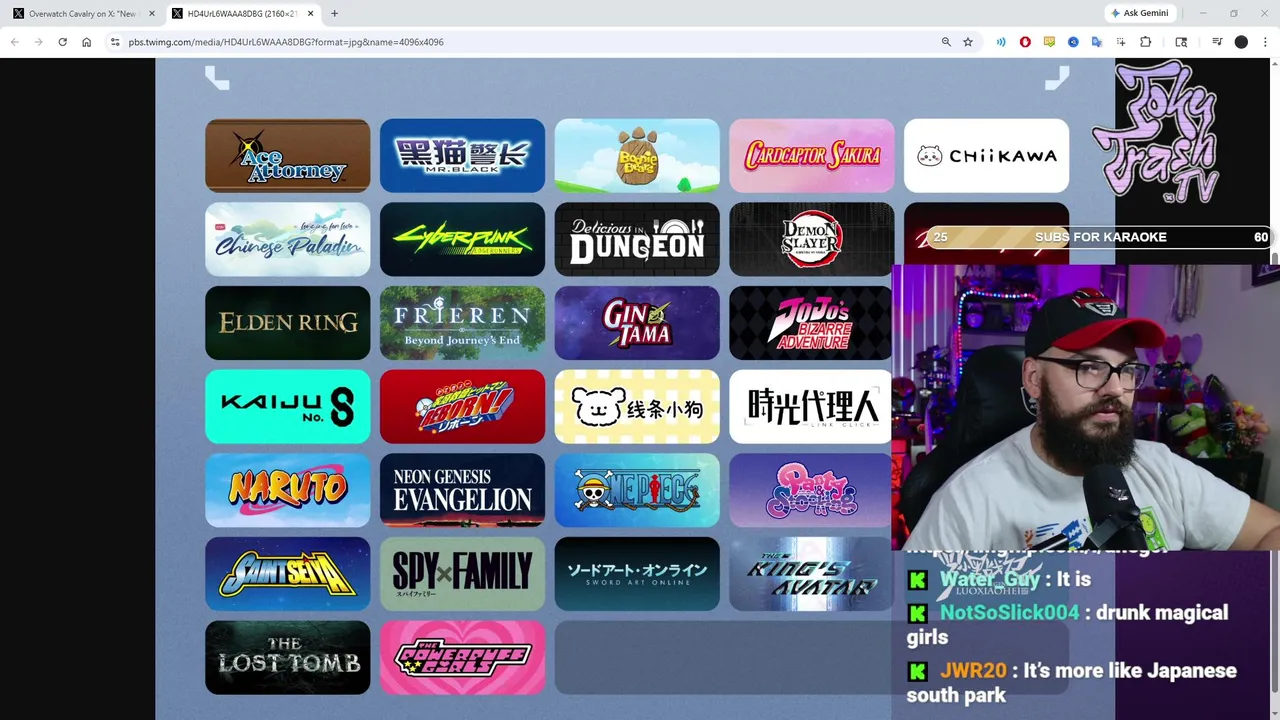Viewport: 1280px width, 720px height.
Task: Click the JoJo's Bizarre Adventure card
Action: coord(810,323)
